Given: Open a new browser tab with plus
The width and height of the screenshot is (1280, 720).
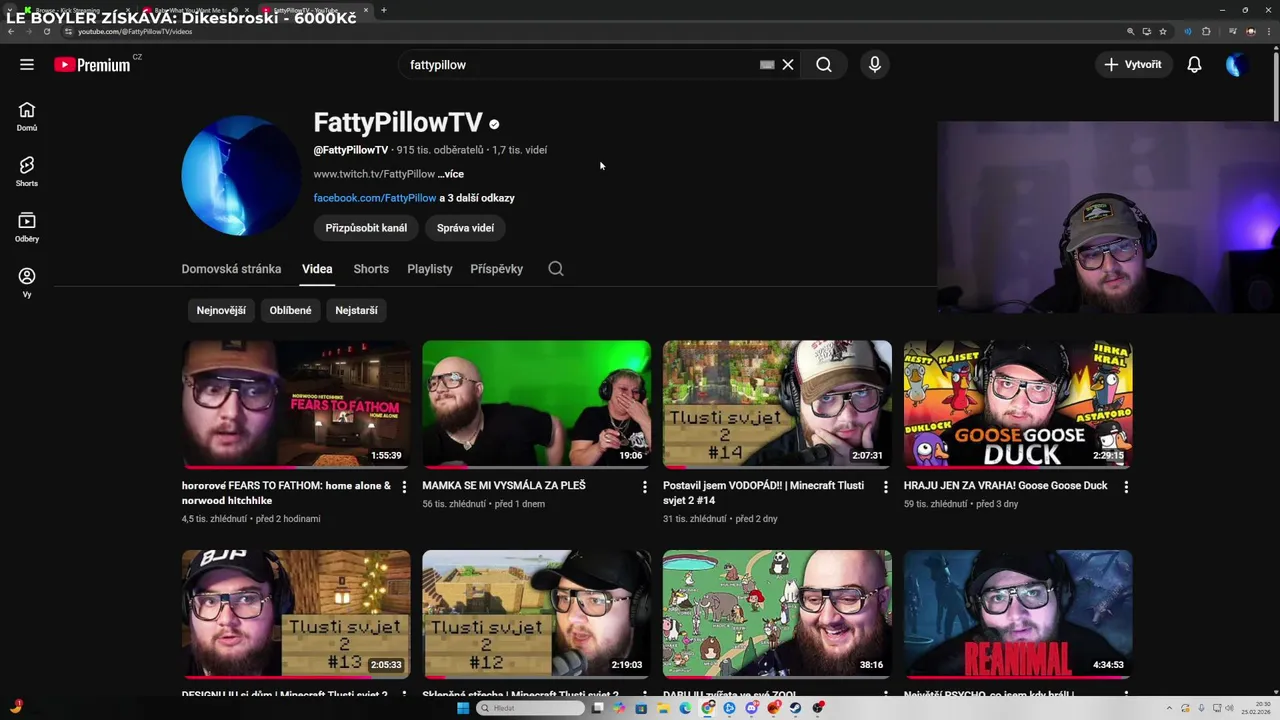Looking at the screenshot, I should coord(383,10).
